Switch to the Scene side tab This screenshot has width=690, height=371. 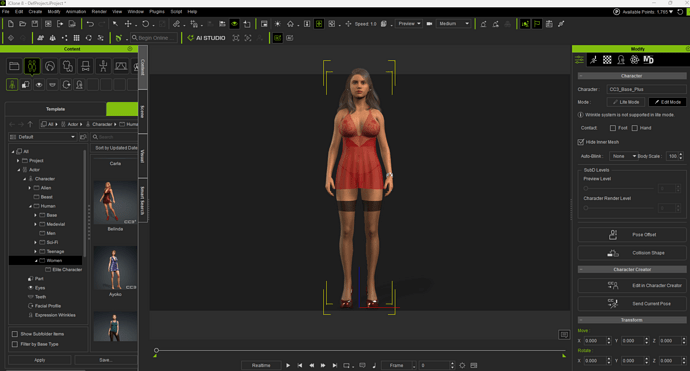[x=143, y=112]
